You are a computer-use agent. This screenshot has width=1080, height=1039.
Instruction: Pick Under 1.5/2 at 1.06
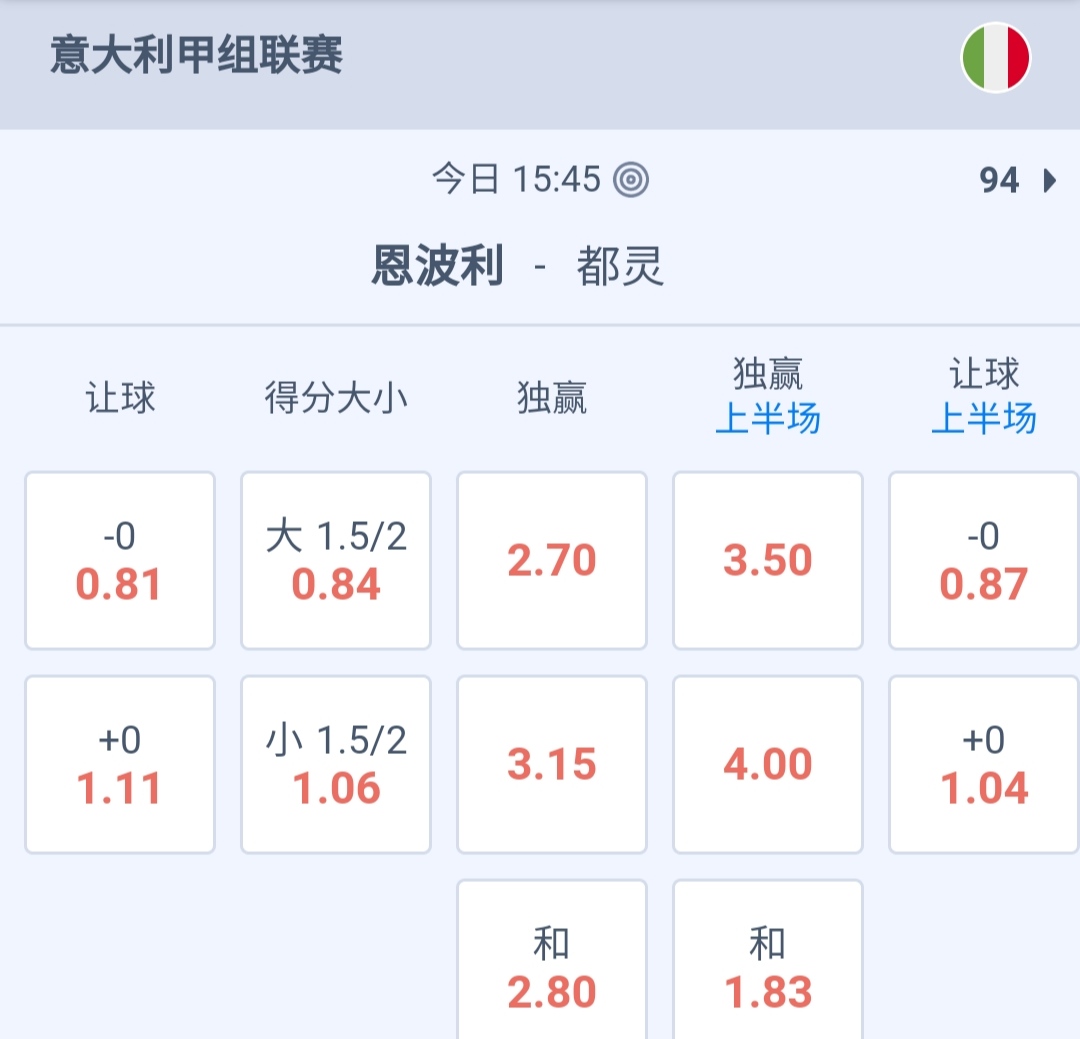pos(336,765)
